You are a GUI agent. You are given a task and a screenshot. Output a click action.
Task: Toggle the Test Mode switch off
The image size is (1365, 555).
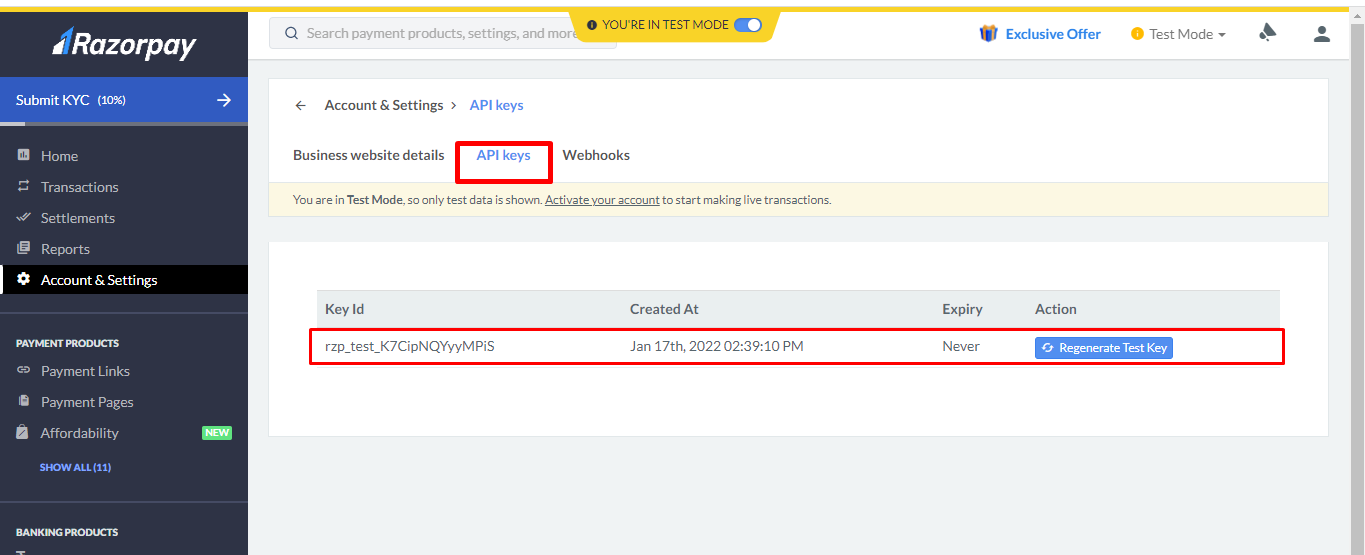pyautogui.click(x=747, y=25)
